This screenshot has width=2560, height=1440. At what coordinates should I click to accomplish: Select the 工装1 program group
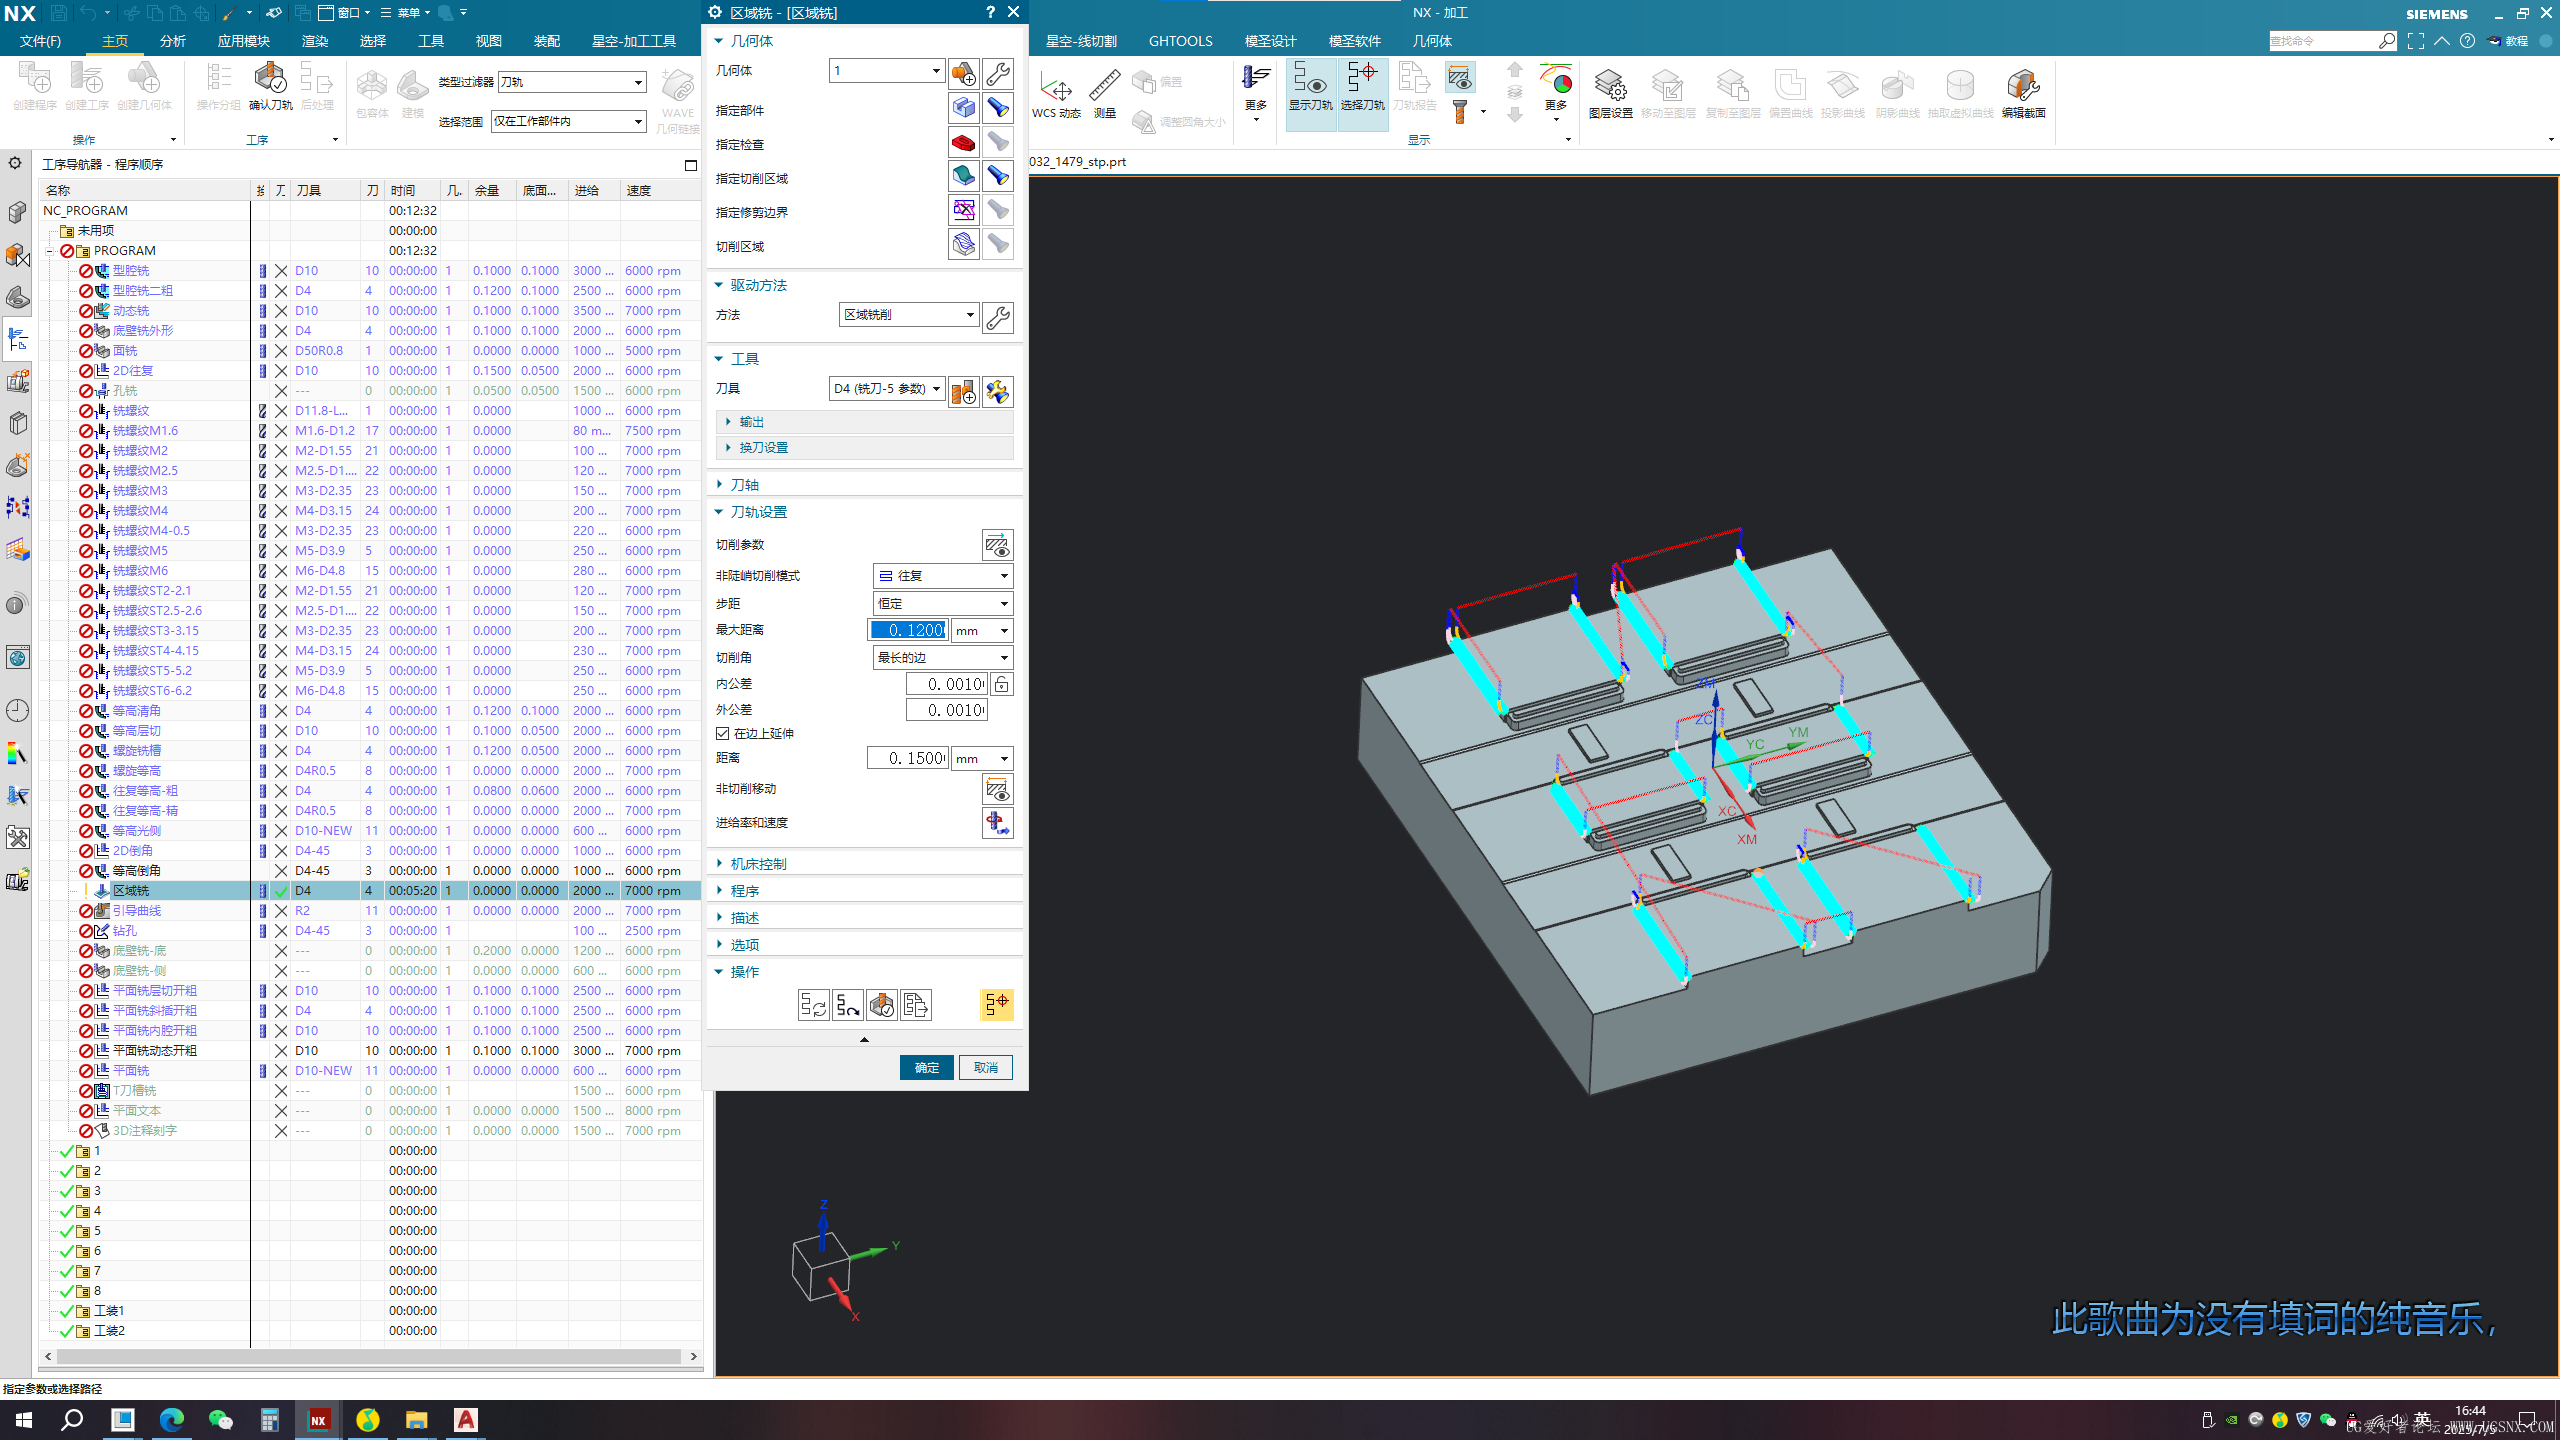click(x=109, y=1311)
